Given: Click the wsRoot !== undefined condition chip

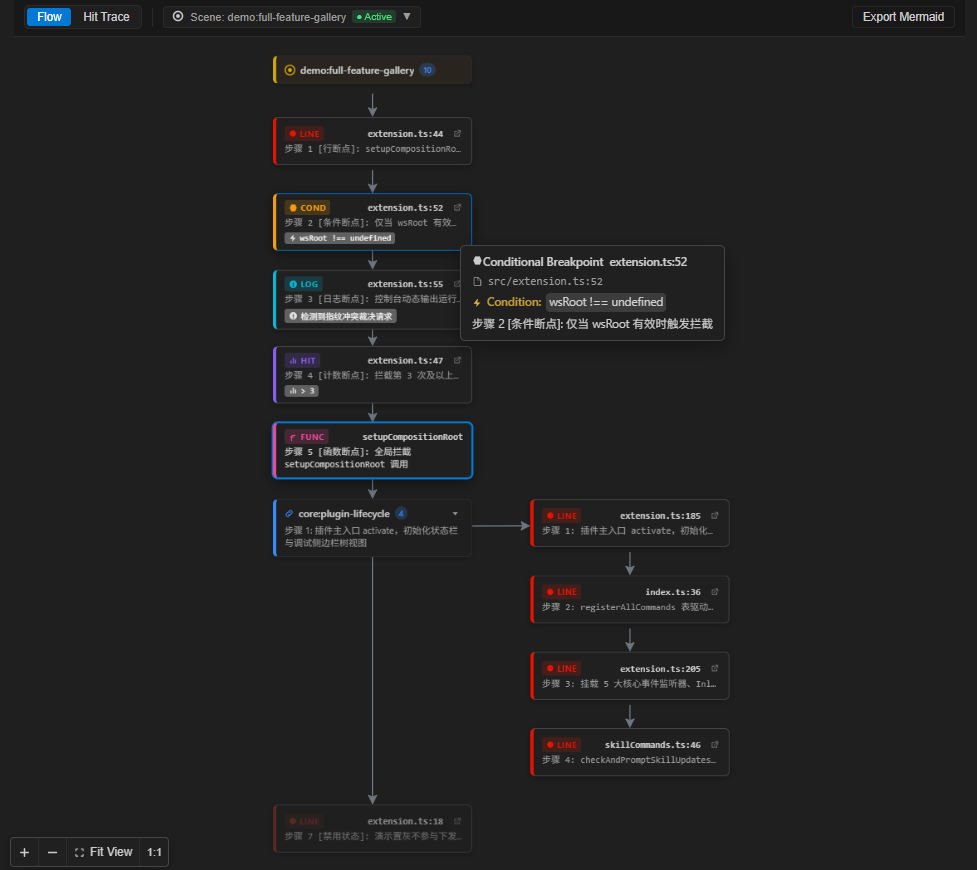Looking at the screenshot, I should coord(340,238).
